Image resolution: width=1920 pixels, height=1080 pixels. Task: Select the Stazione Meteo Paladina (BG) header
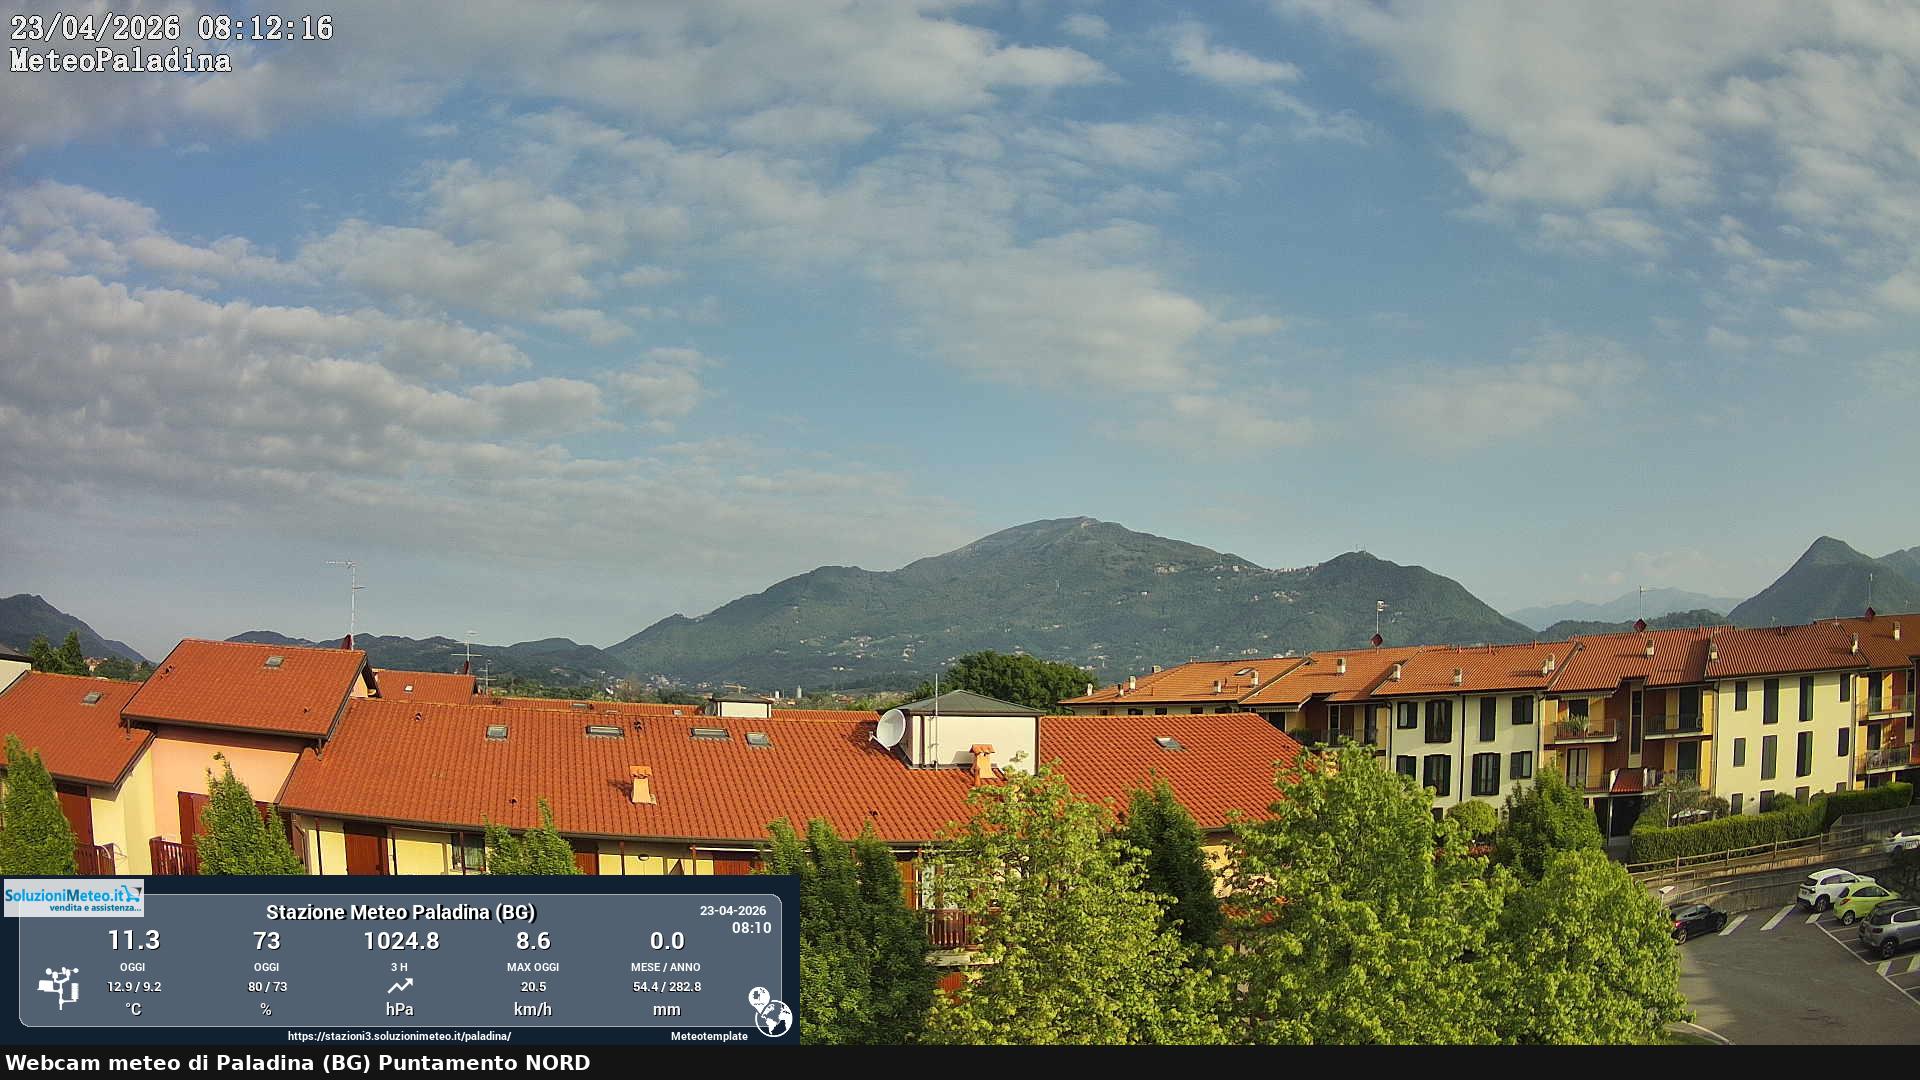402,912
